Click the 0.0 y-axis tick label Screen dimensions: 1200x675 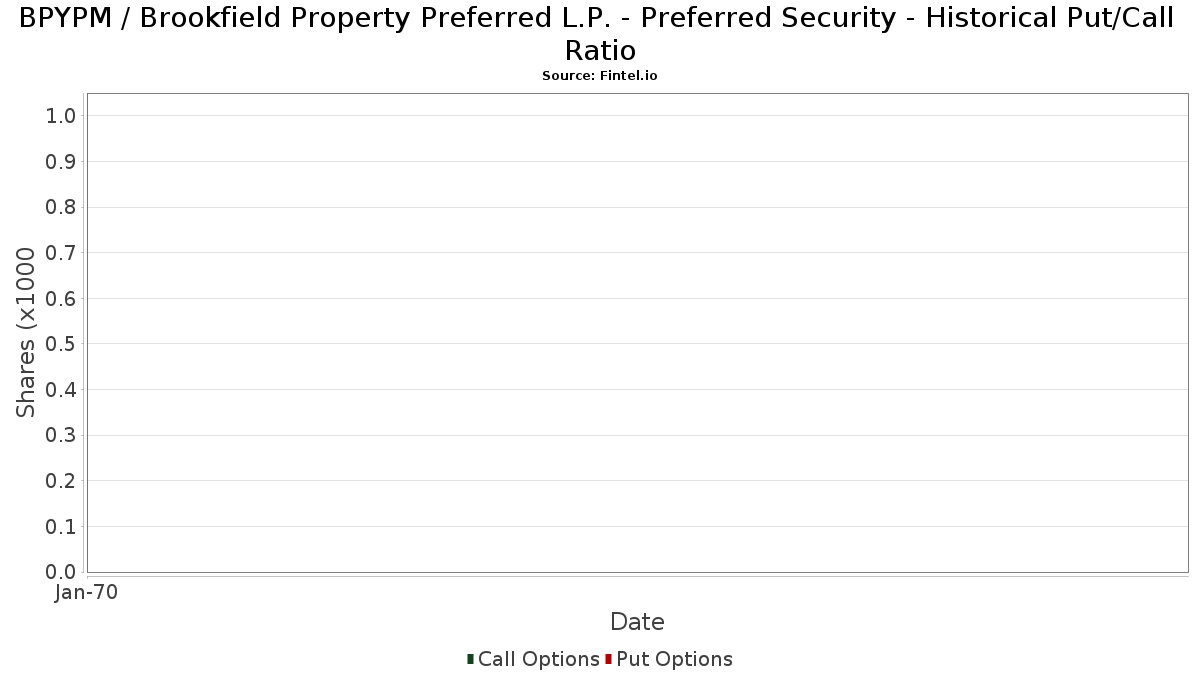61,572
